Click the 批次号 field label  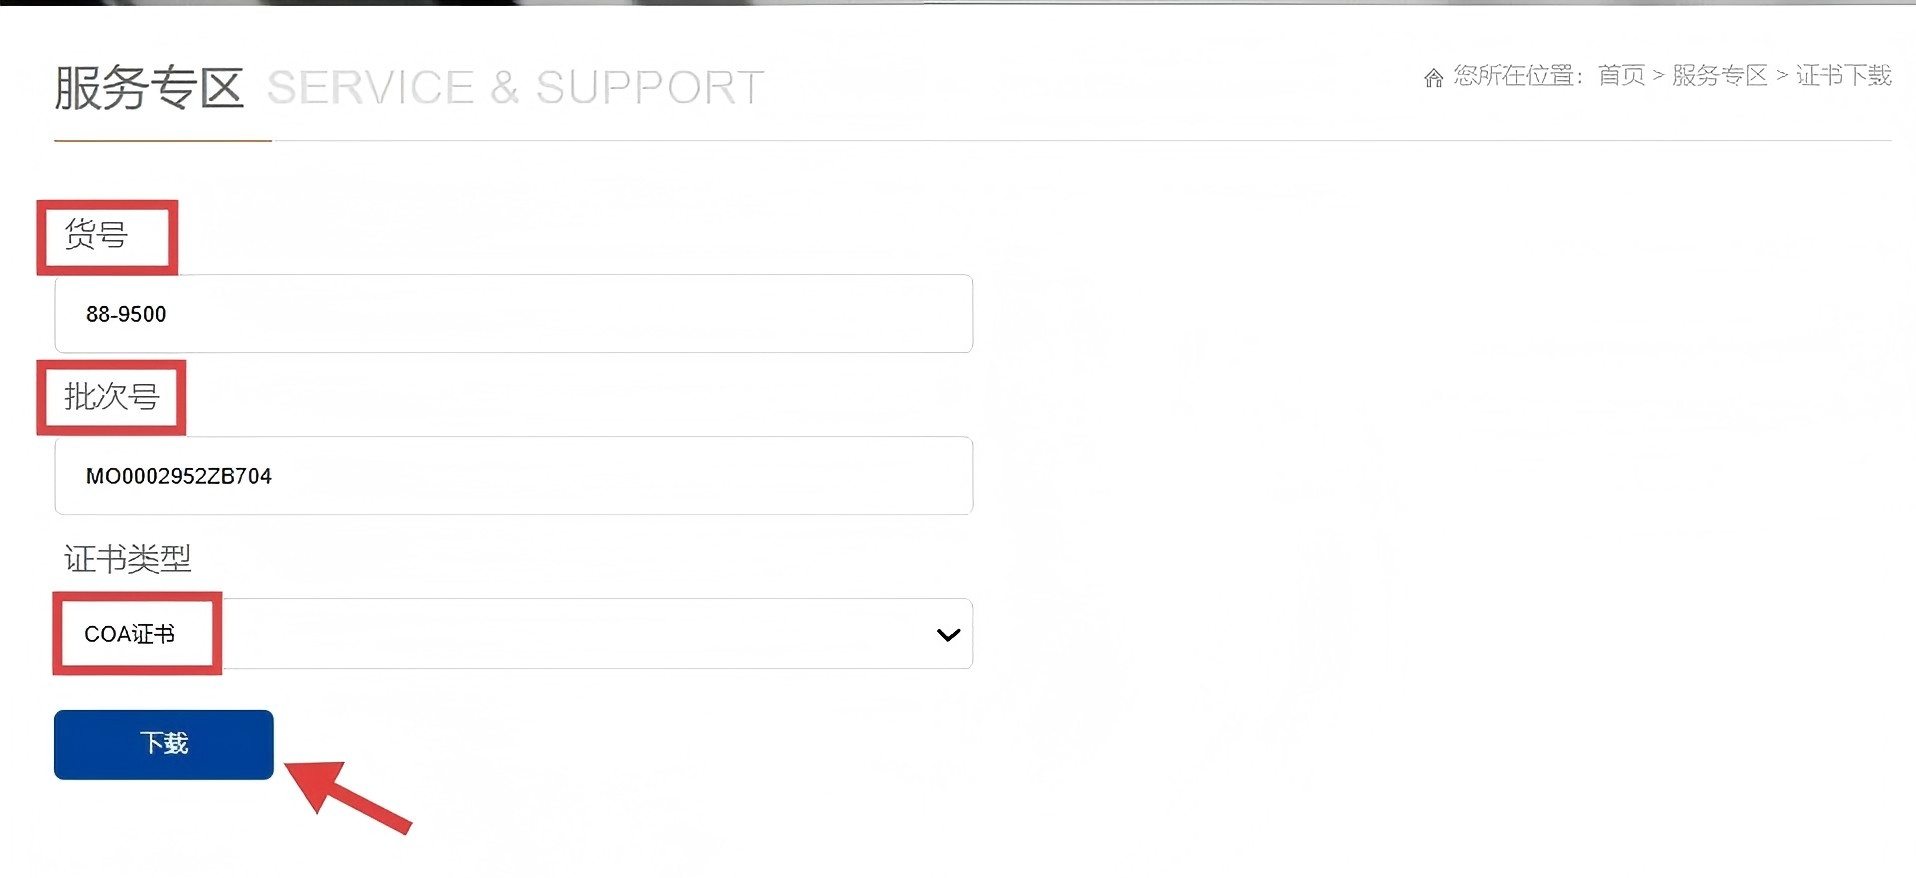pyautogui.click(x=112, y=397)
